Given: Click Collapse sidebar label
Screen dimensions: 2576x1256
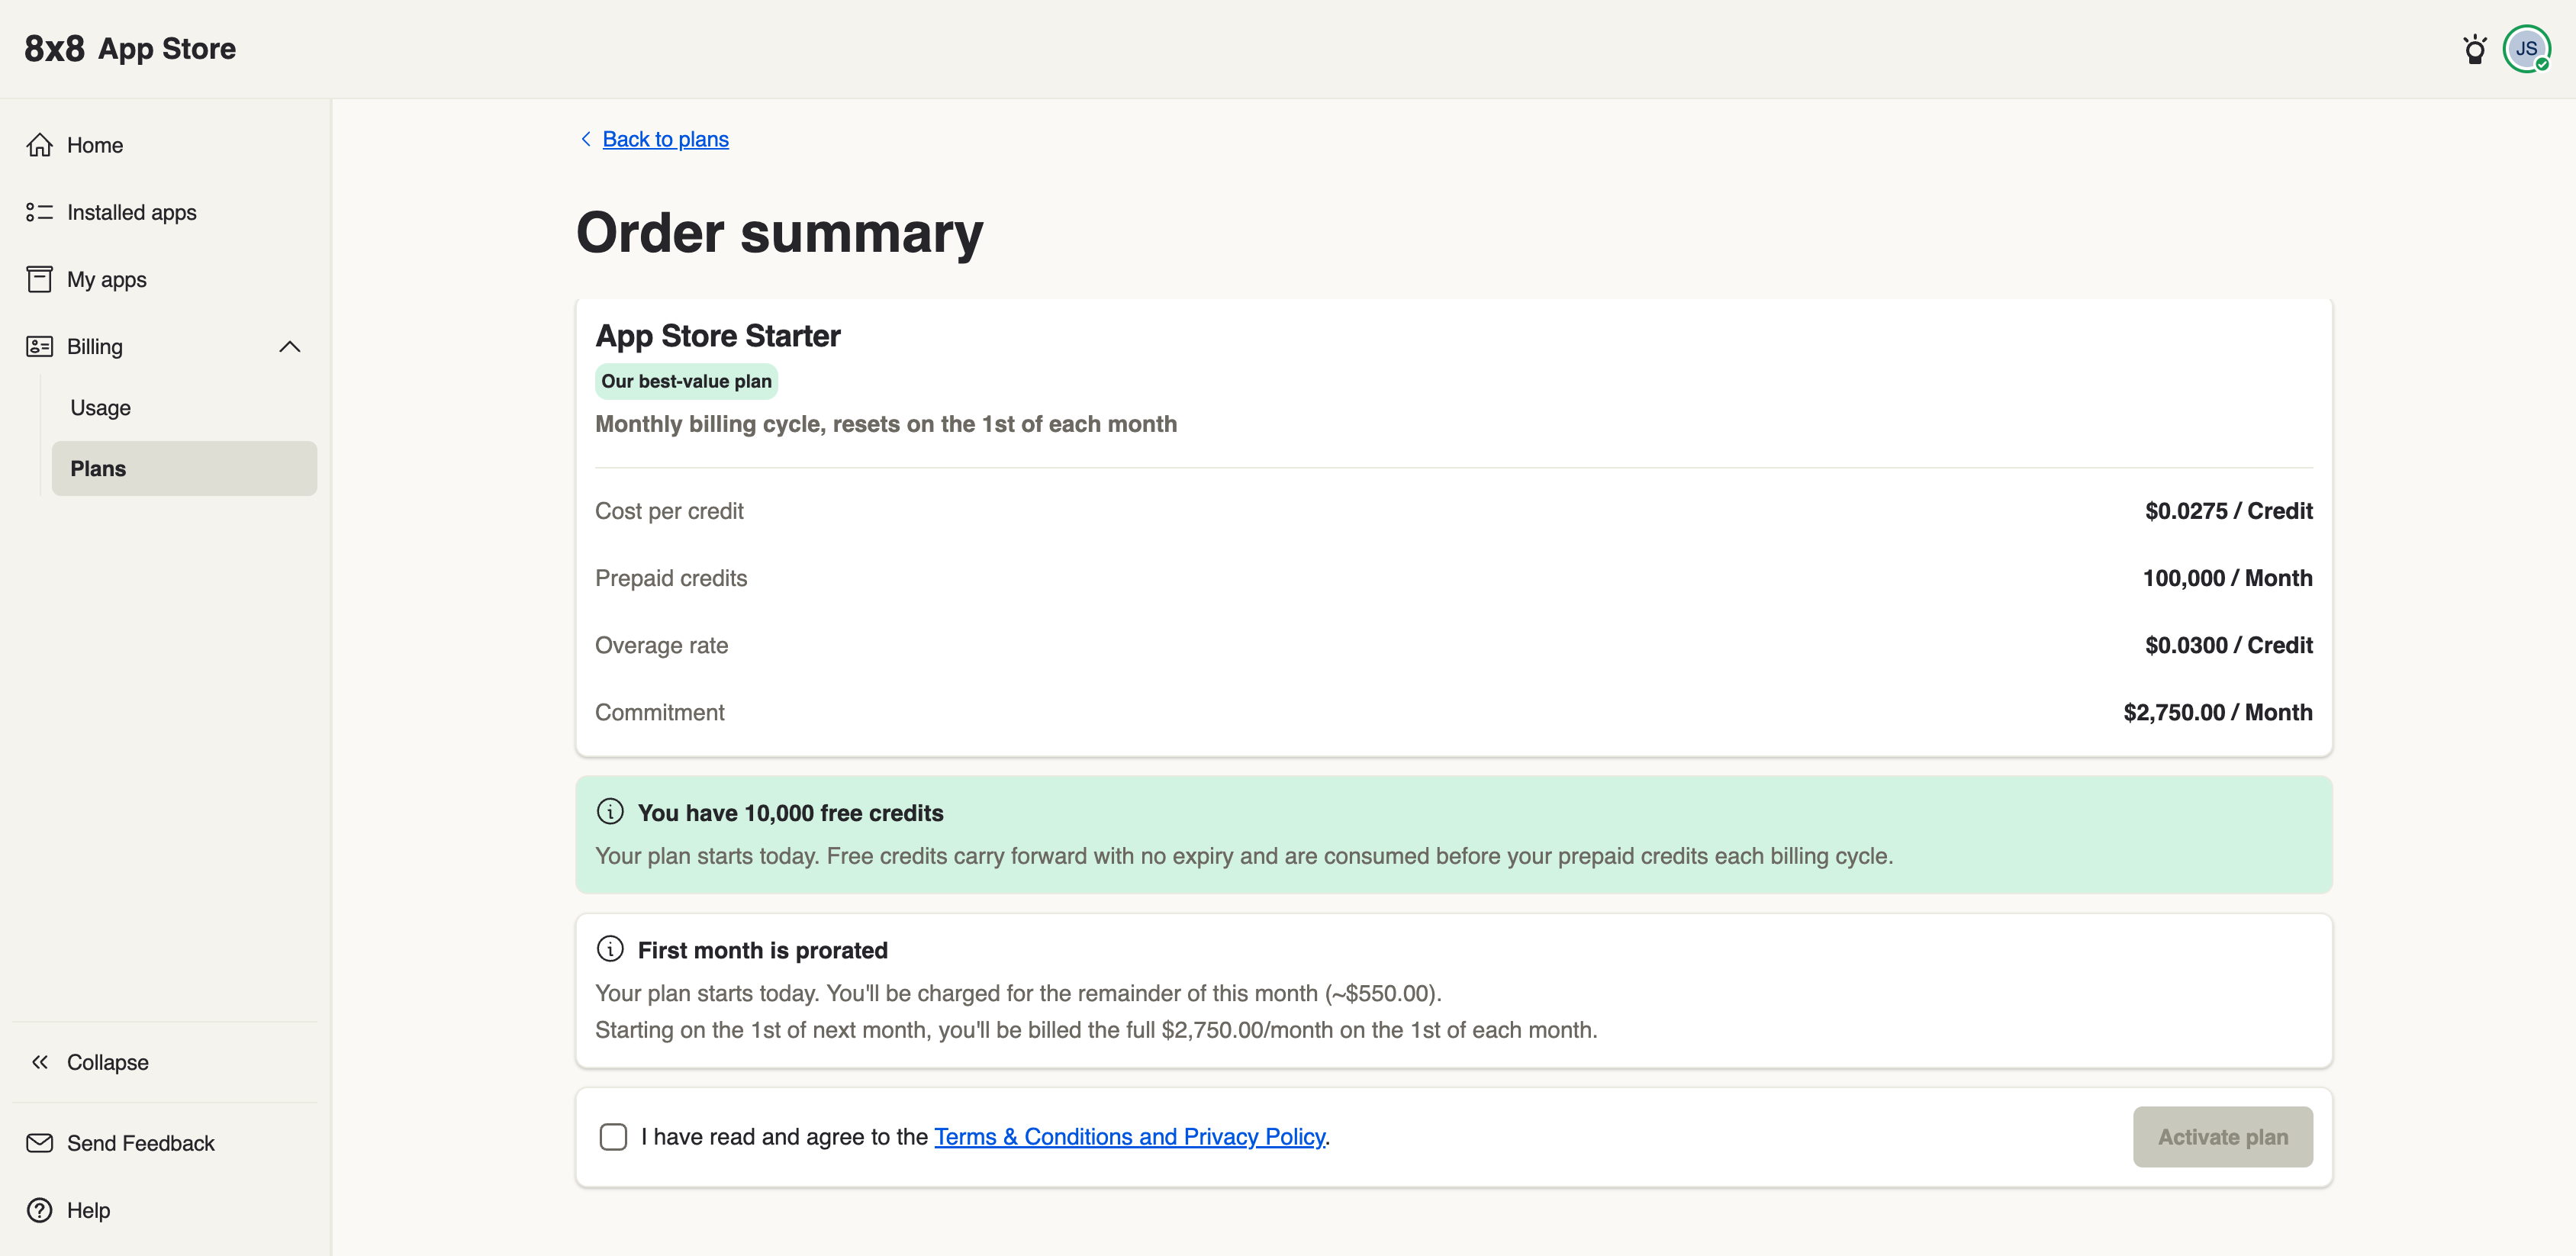Looking at the screenshot, I should (108, 1062).
